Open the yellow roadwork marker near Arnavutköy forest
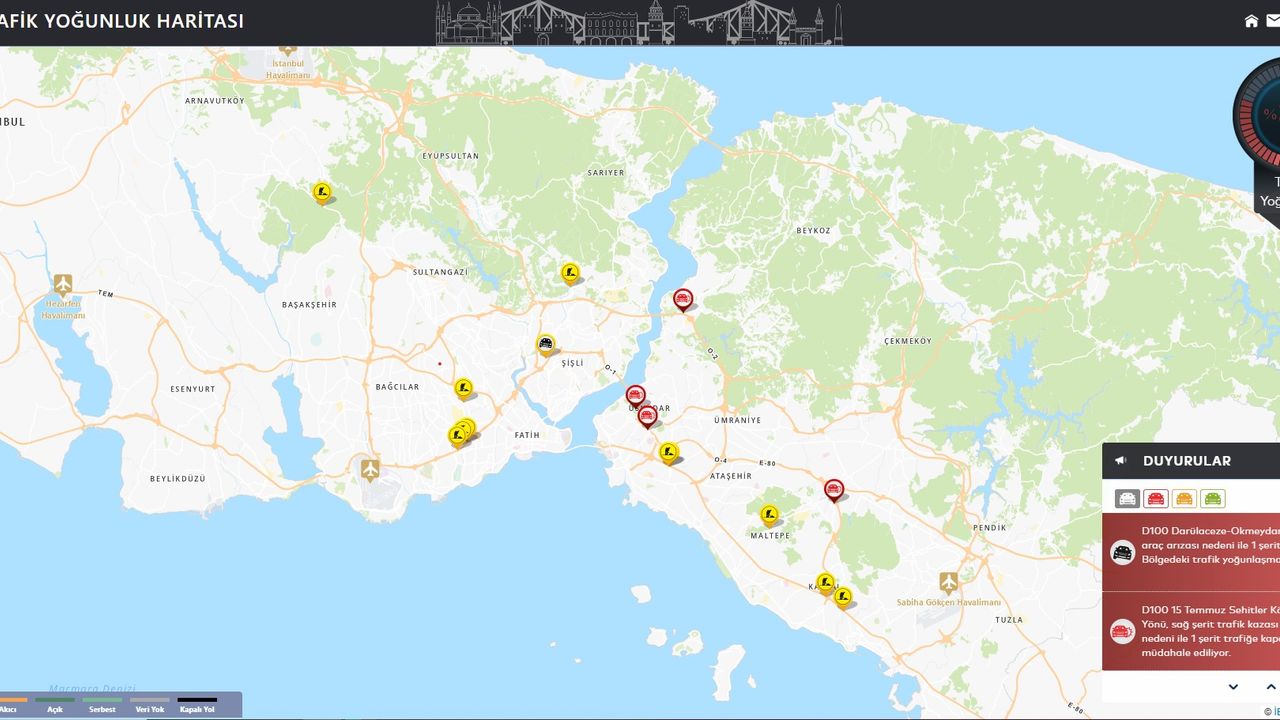Image resolution: width=1280 pixels, height=720 pixels. 322,191
